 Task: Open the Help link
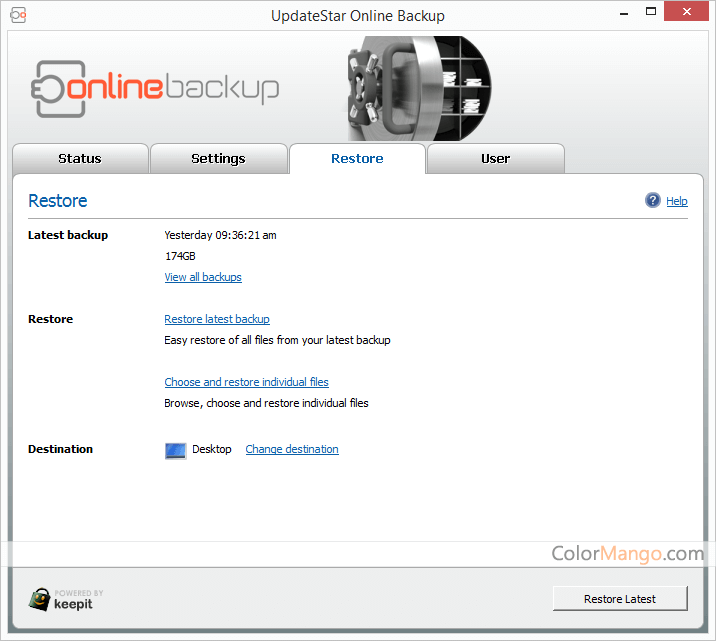click(677, 201)
